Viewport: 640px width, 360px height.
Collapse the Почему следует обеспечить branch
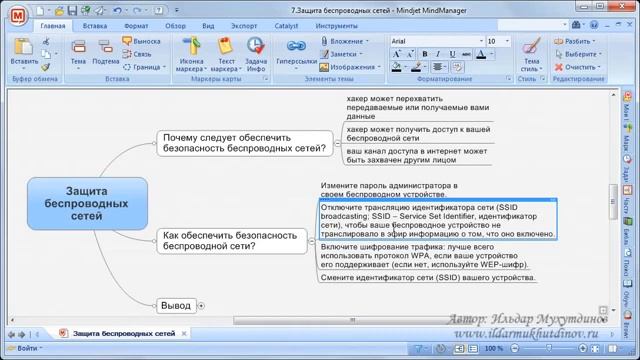pos(338,143)
